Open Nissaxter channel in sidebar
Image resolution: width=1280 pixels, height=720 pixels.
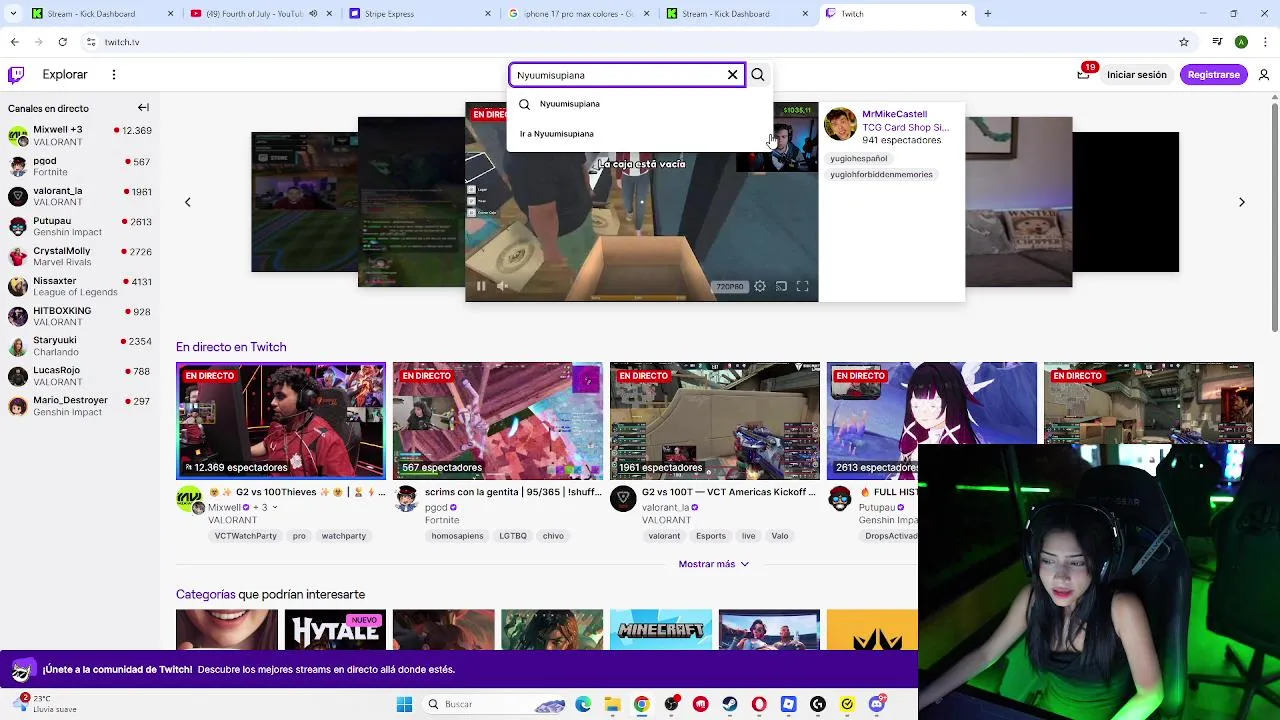(80, 286)
